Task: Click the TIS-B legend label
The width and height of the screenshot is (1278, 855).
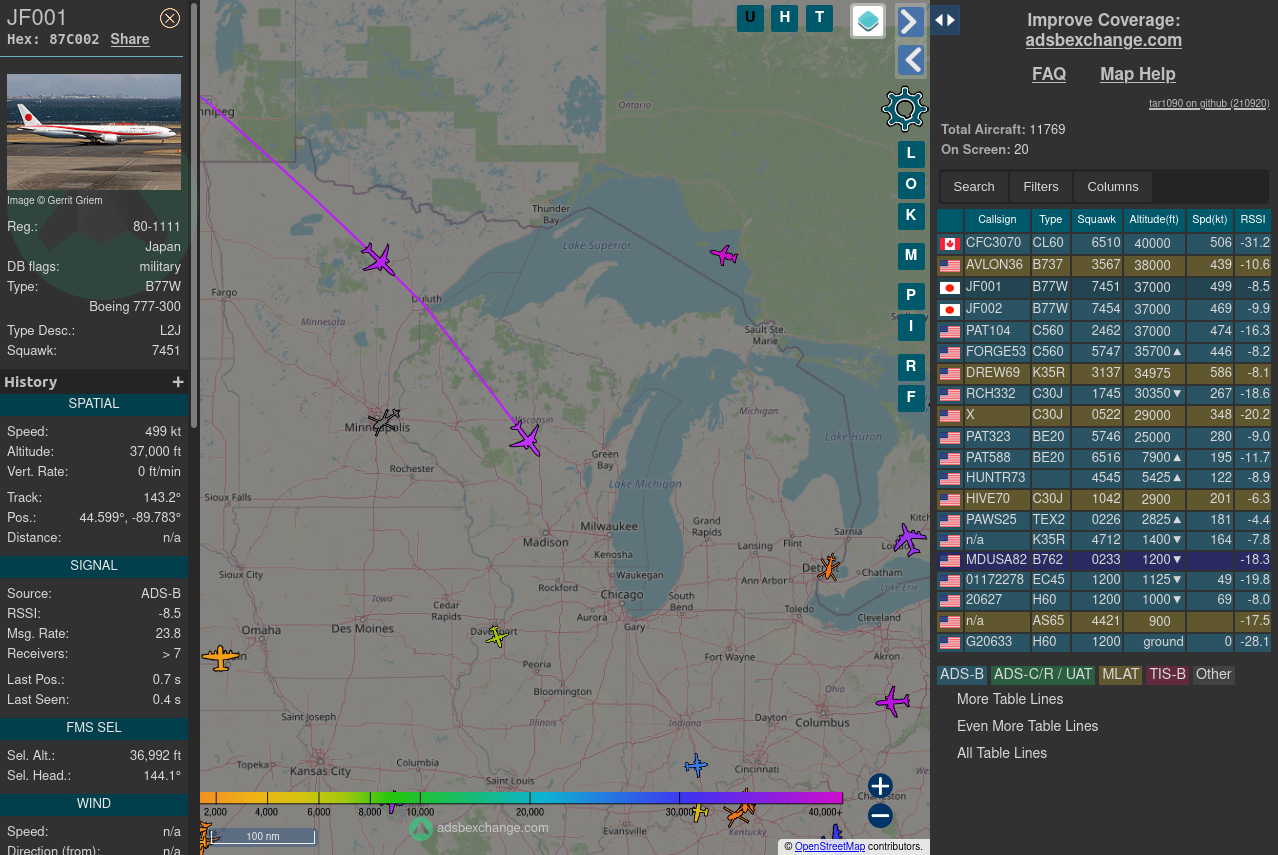Action: [x=1168, y=675]
